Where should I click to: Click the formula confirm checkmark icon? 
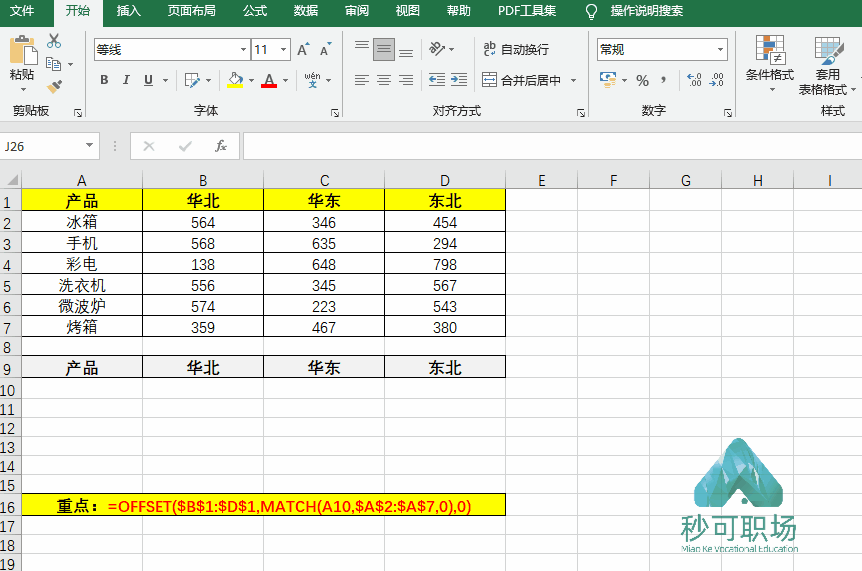pyautogui.click(x=185, y=146)
